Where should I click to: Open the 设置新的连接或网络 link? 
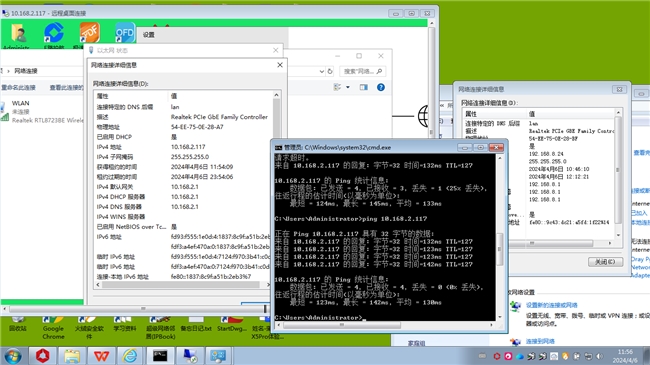pos(551,305)
